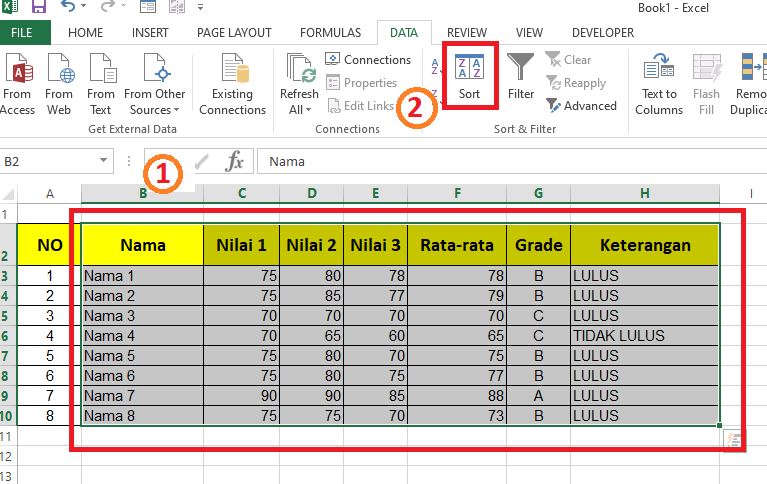Open the Customize Quick Access Toolbar arrow

click(x=201, y=7)
